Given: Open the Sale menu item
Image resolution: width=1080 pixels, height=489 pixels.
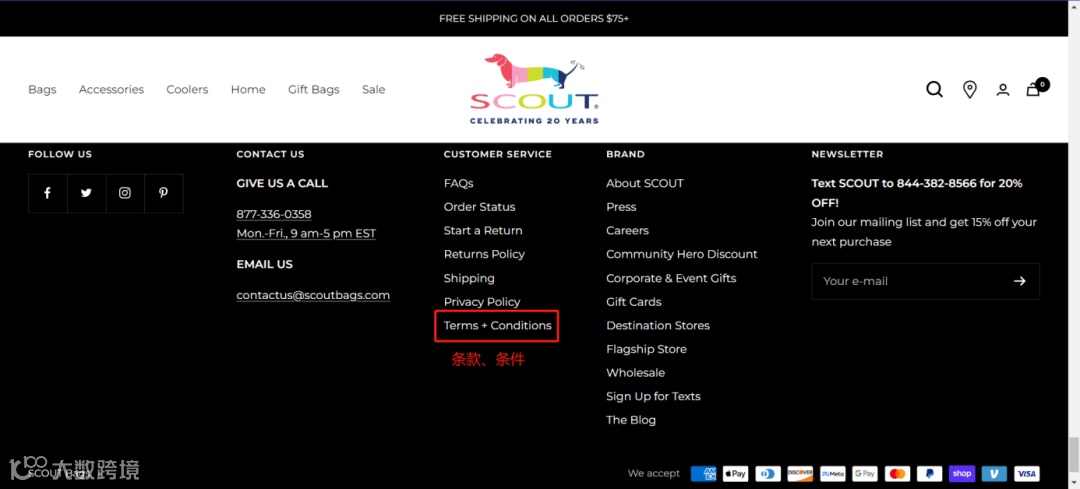Looking at the screenshot, I should [373, 90].
